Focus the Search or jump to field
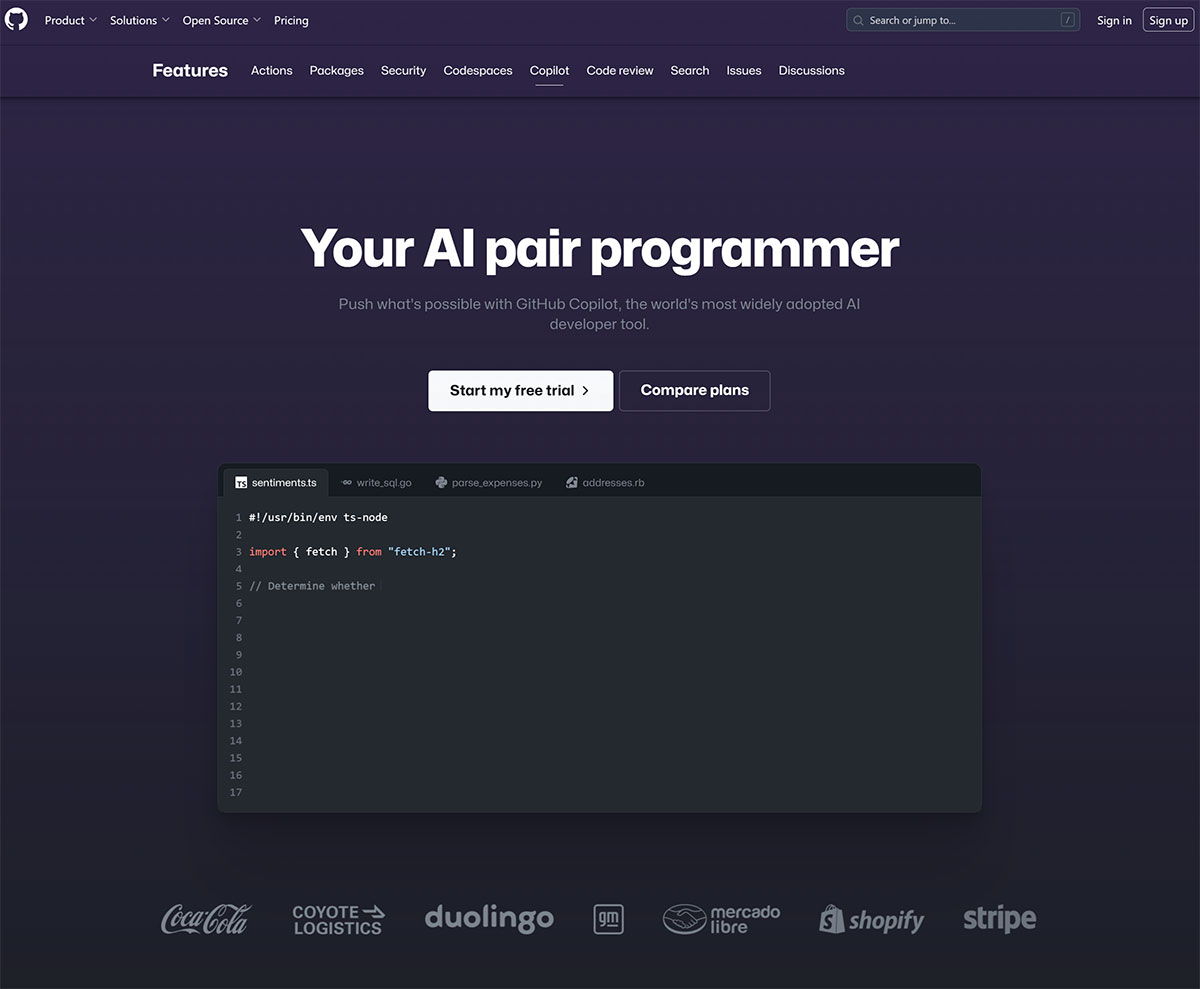This screenshot has width=1200, height=989. (x=963, y=20)
